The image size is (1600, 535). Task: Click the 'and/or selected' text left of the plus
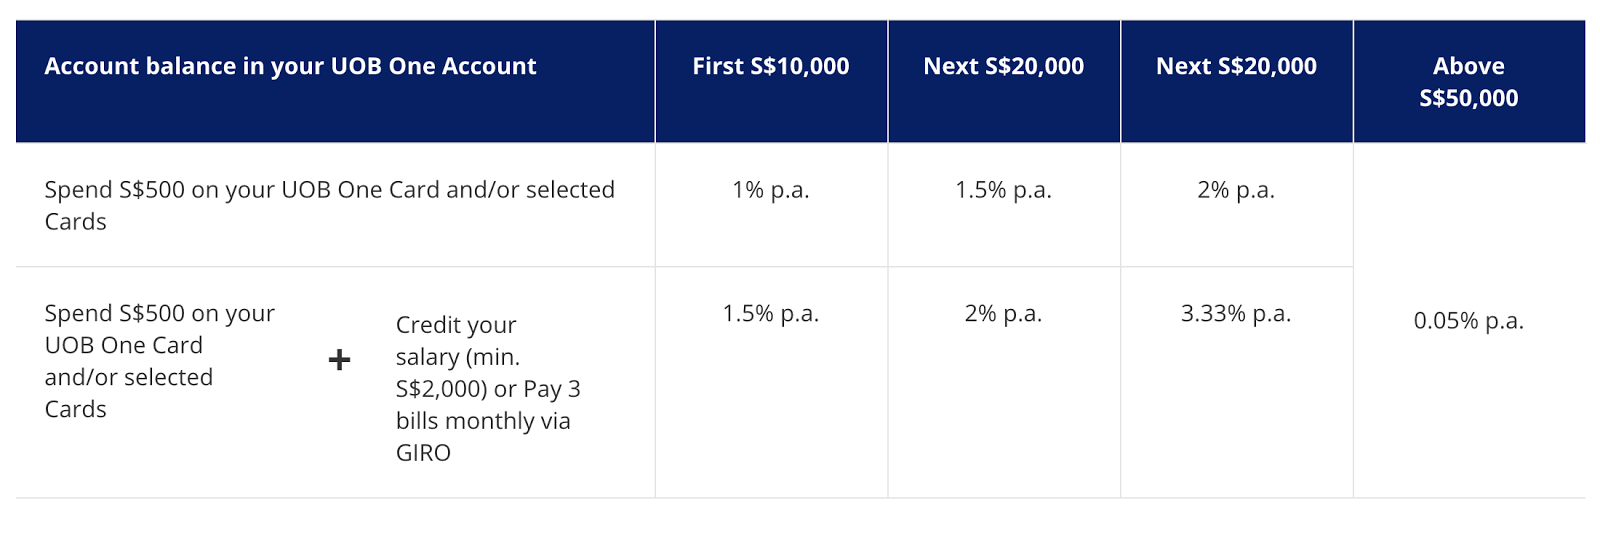point(128,378)
